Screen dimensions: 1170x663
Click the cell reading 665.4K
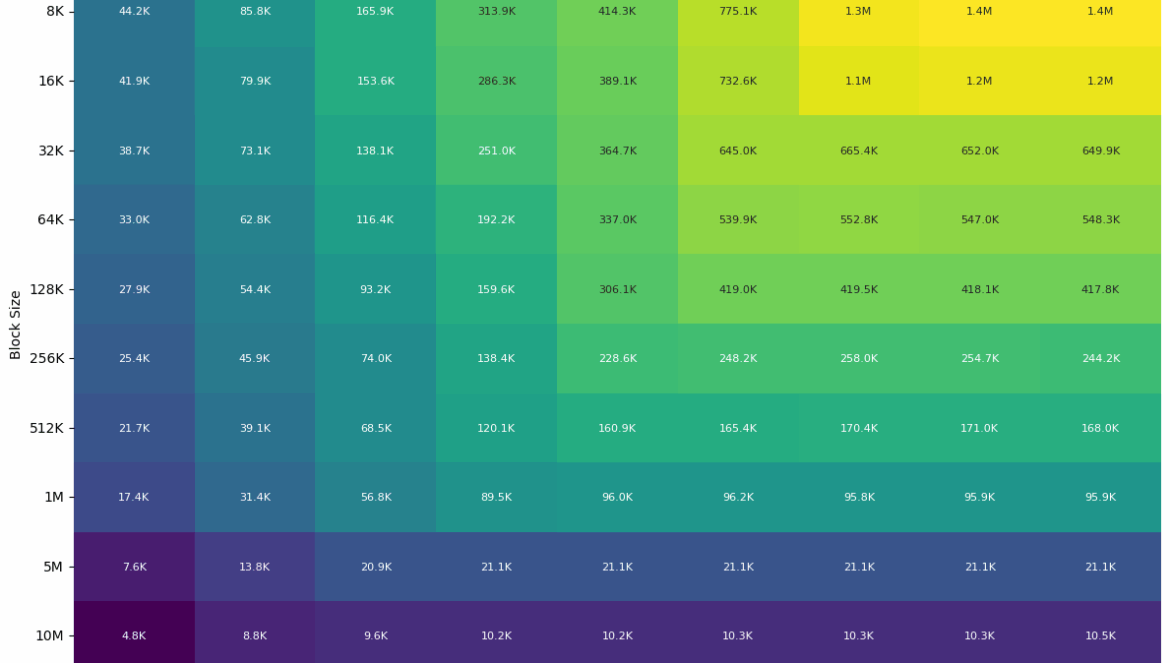[859, 151]
